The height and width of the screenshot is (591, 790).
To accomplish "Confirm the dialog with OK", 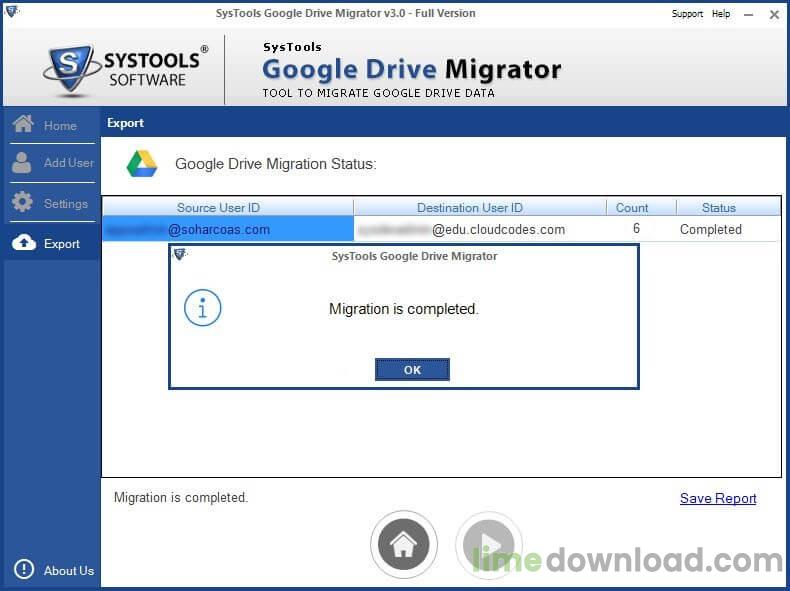I will [x=412, y=370].
